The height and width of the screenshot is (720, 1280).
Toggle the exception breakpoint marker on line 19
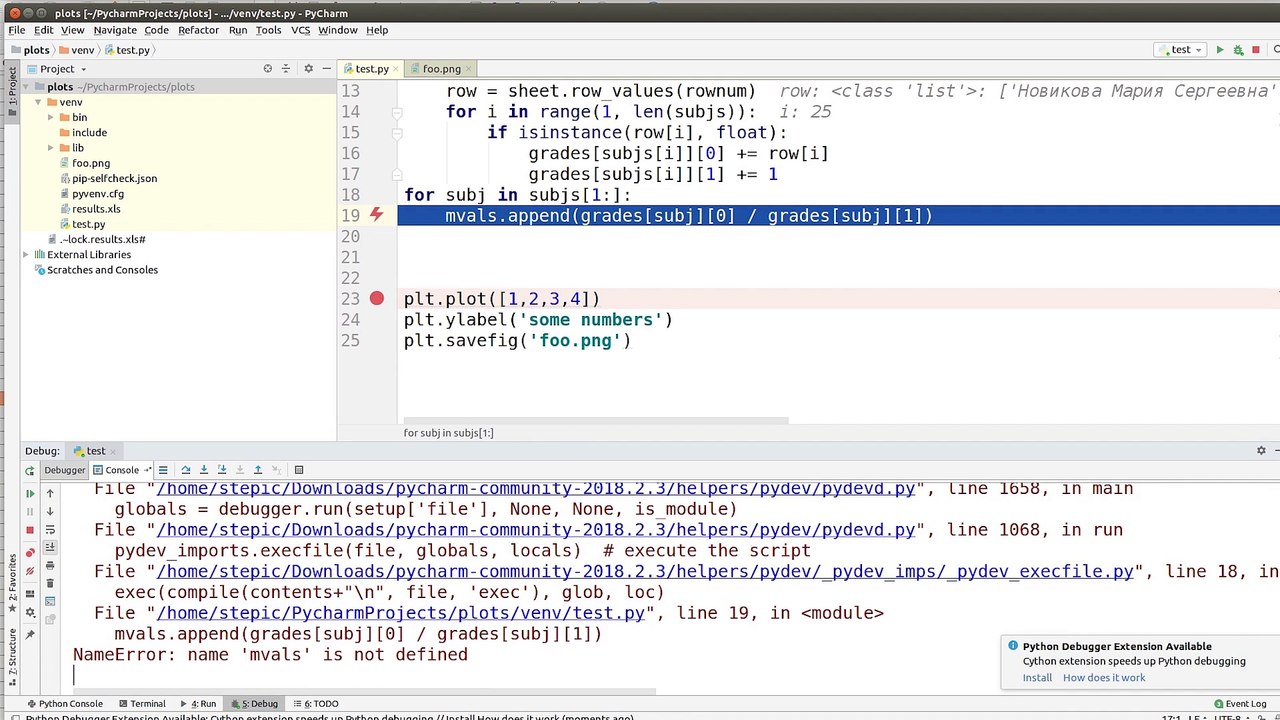(377, 215)
